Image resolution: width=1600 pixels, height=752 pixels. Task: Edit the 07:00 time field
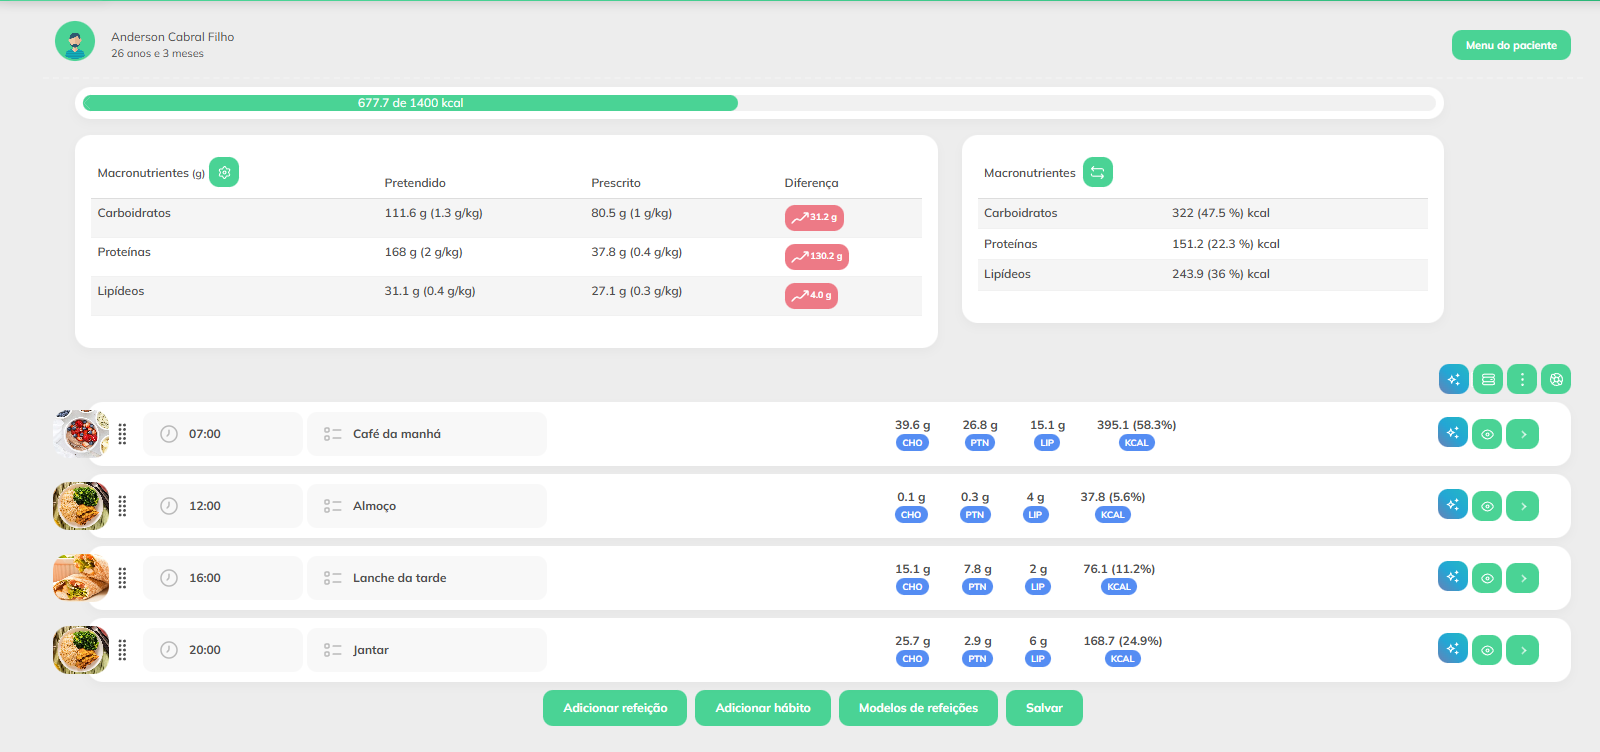tap(223, 434)
